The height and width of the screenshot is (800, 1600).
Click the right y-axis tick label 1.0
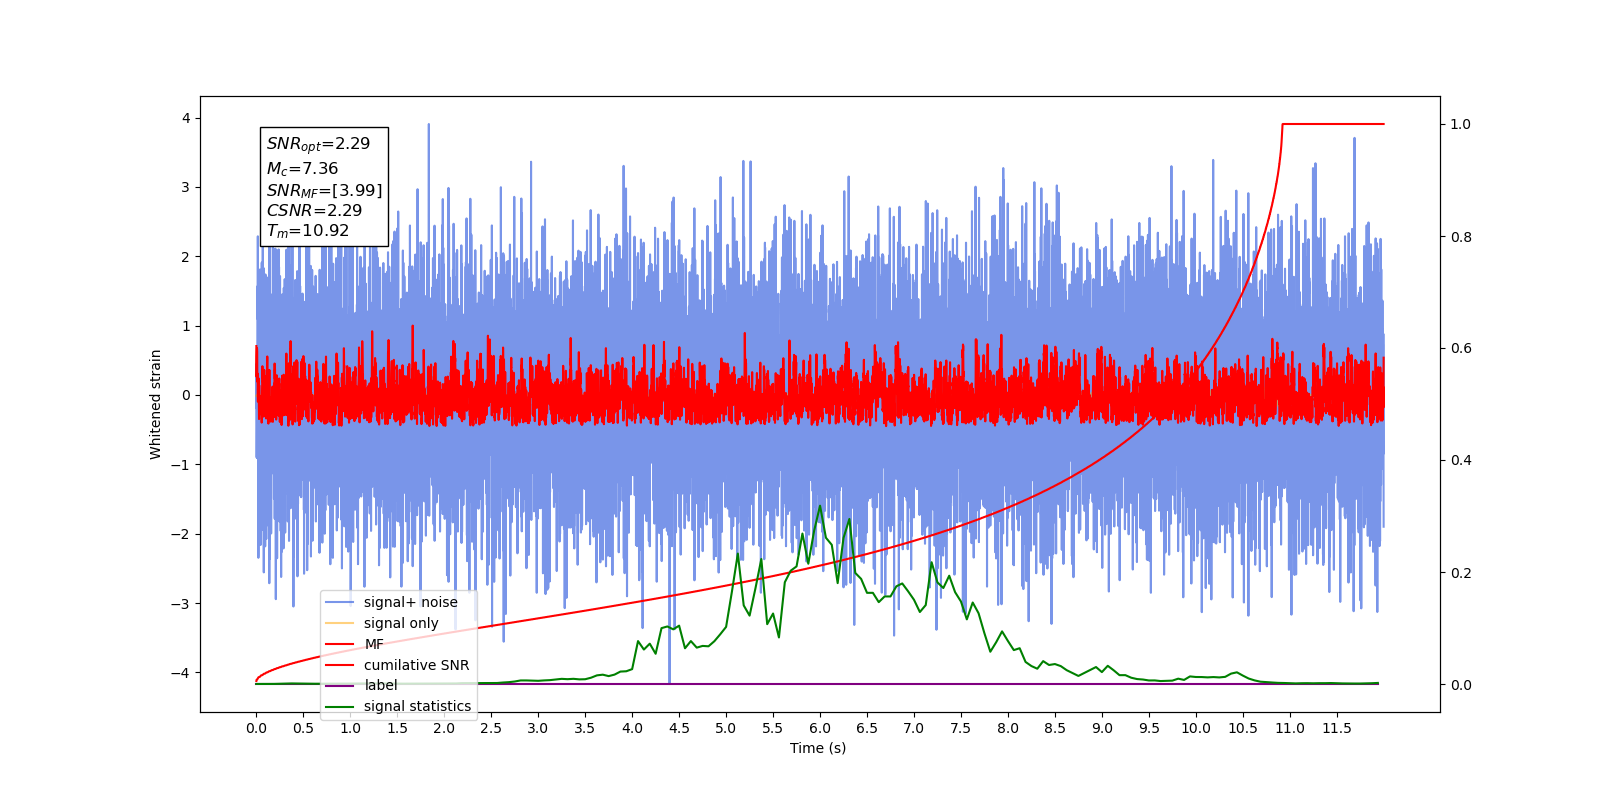1461,124
